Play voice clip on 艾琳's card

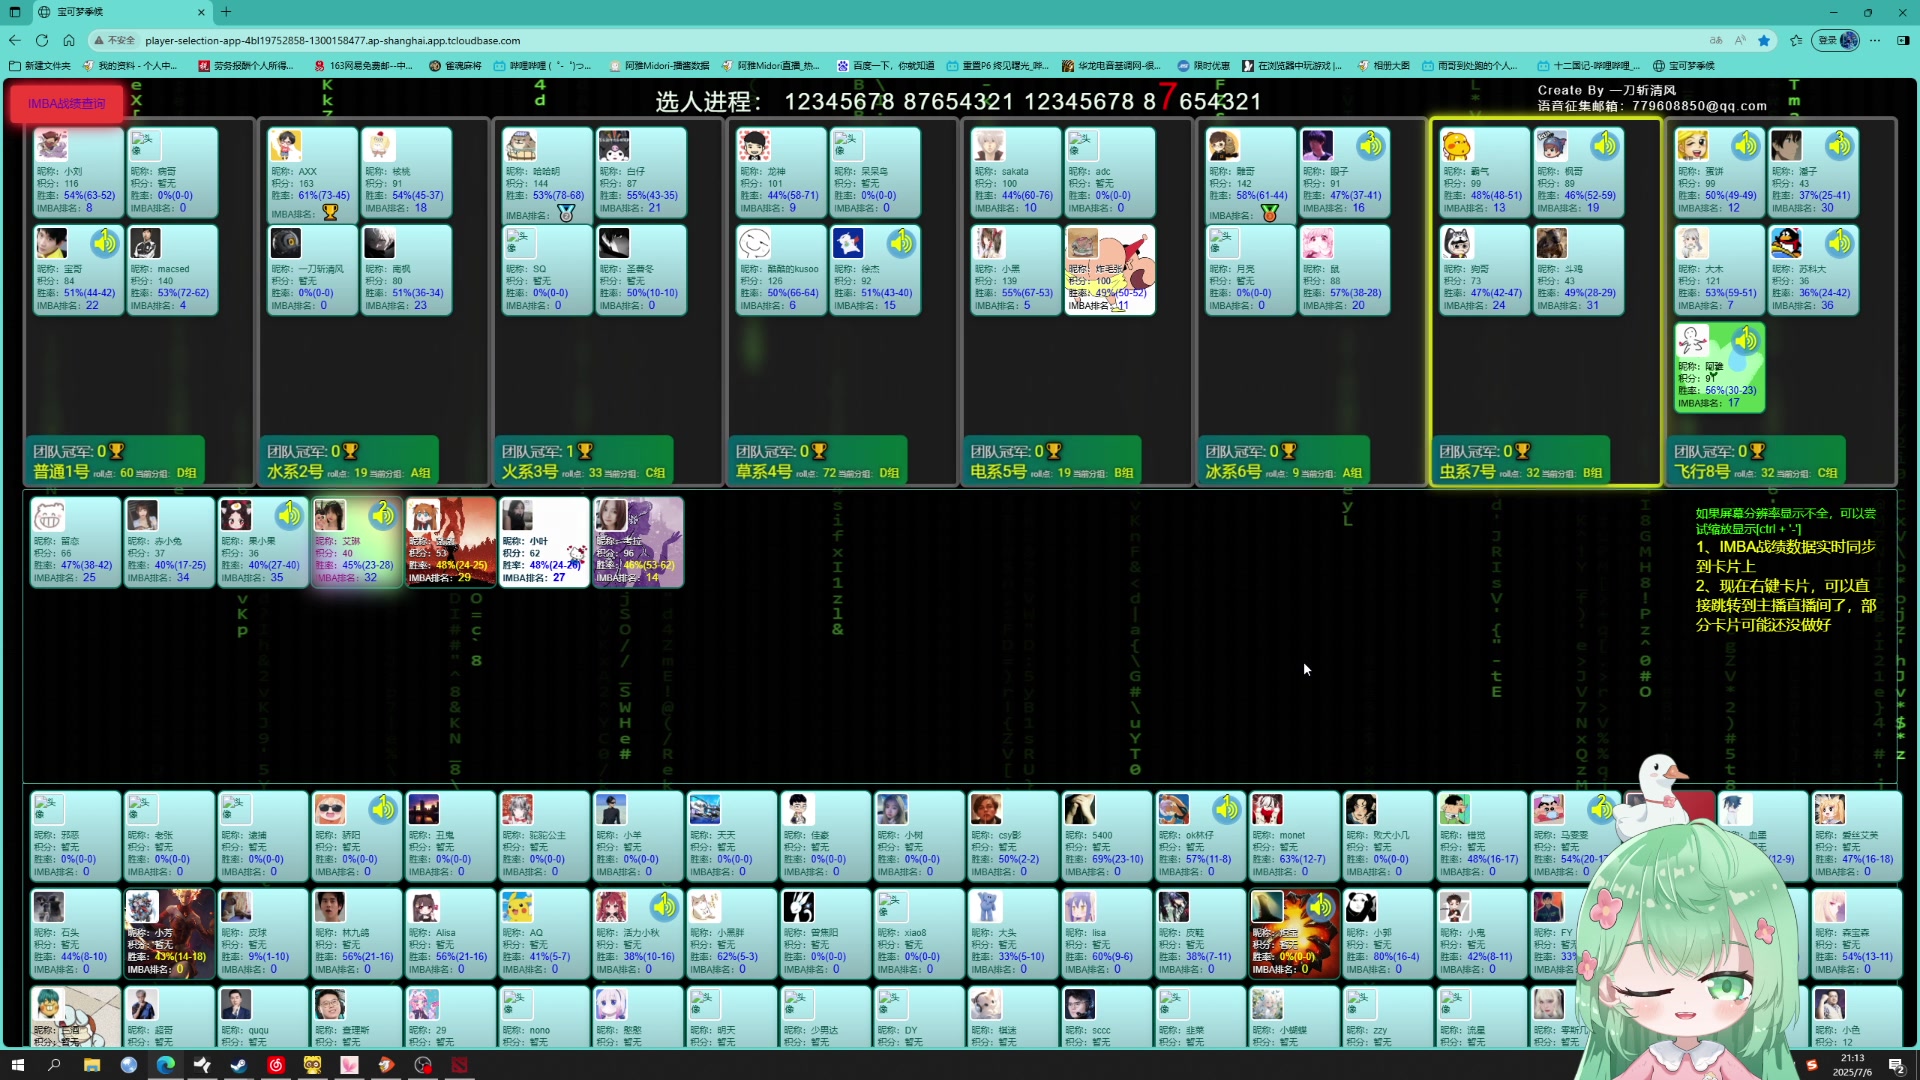(382, 515)
